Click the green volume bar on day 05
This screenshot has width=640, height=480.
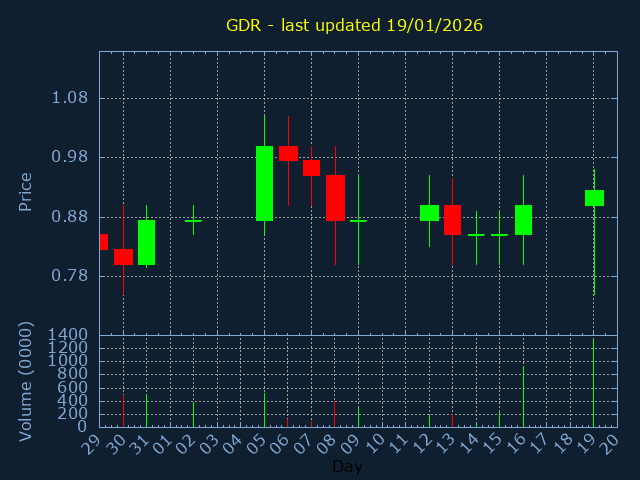[264, 410]
